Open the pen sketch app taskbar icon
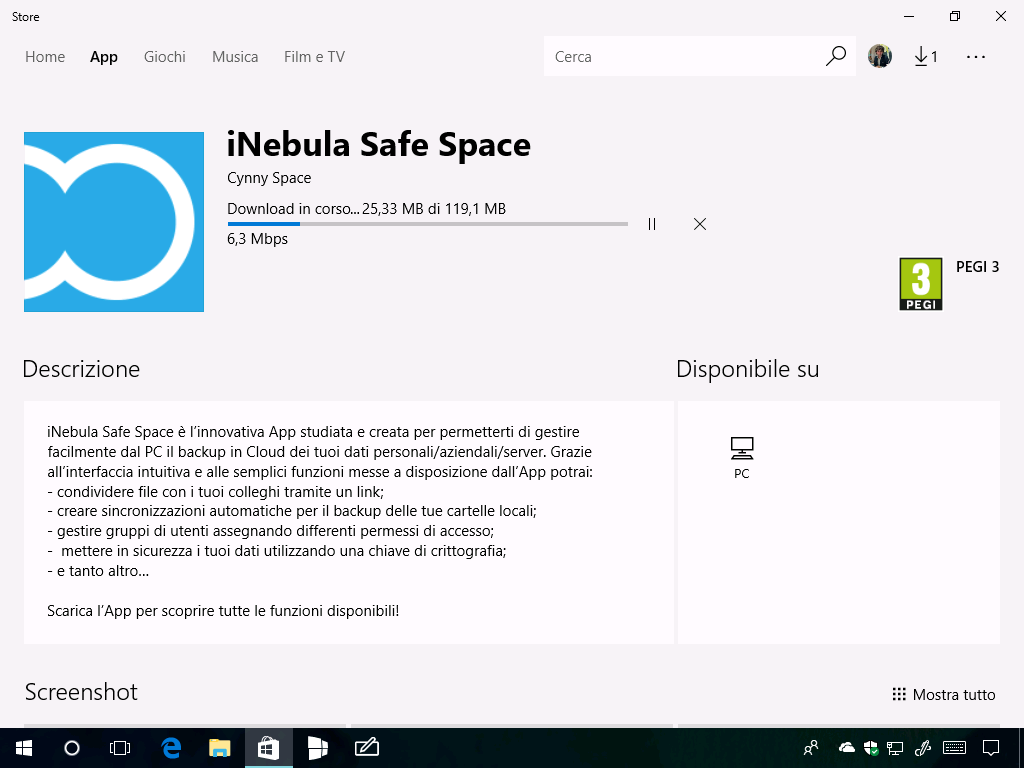The height and width of the screenshot is (768, 1024). (366, 748)
